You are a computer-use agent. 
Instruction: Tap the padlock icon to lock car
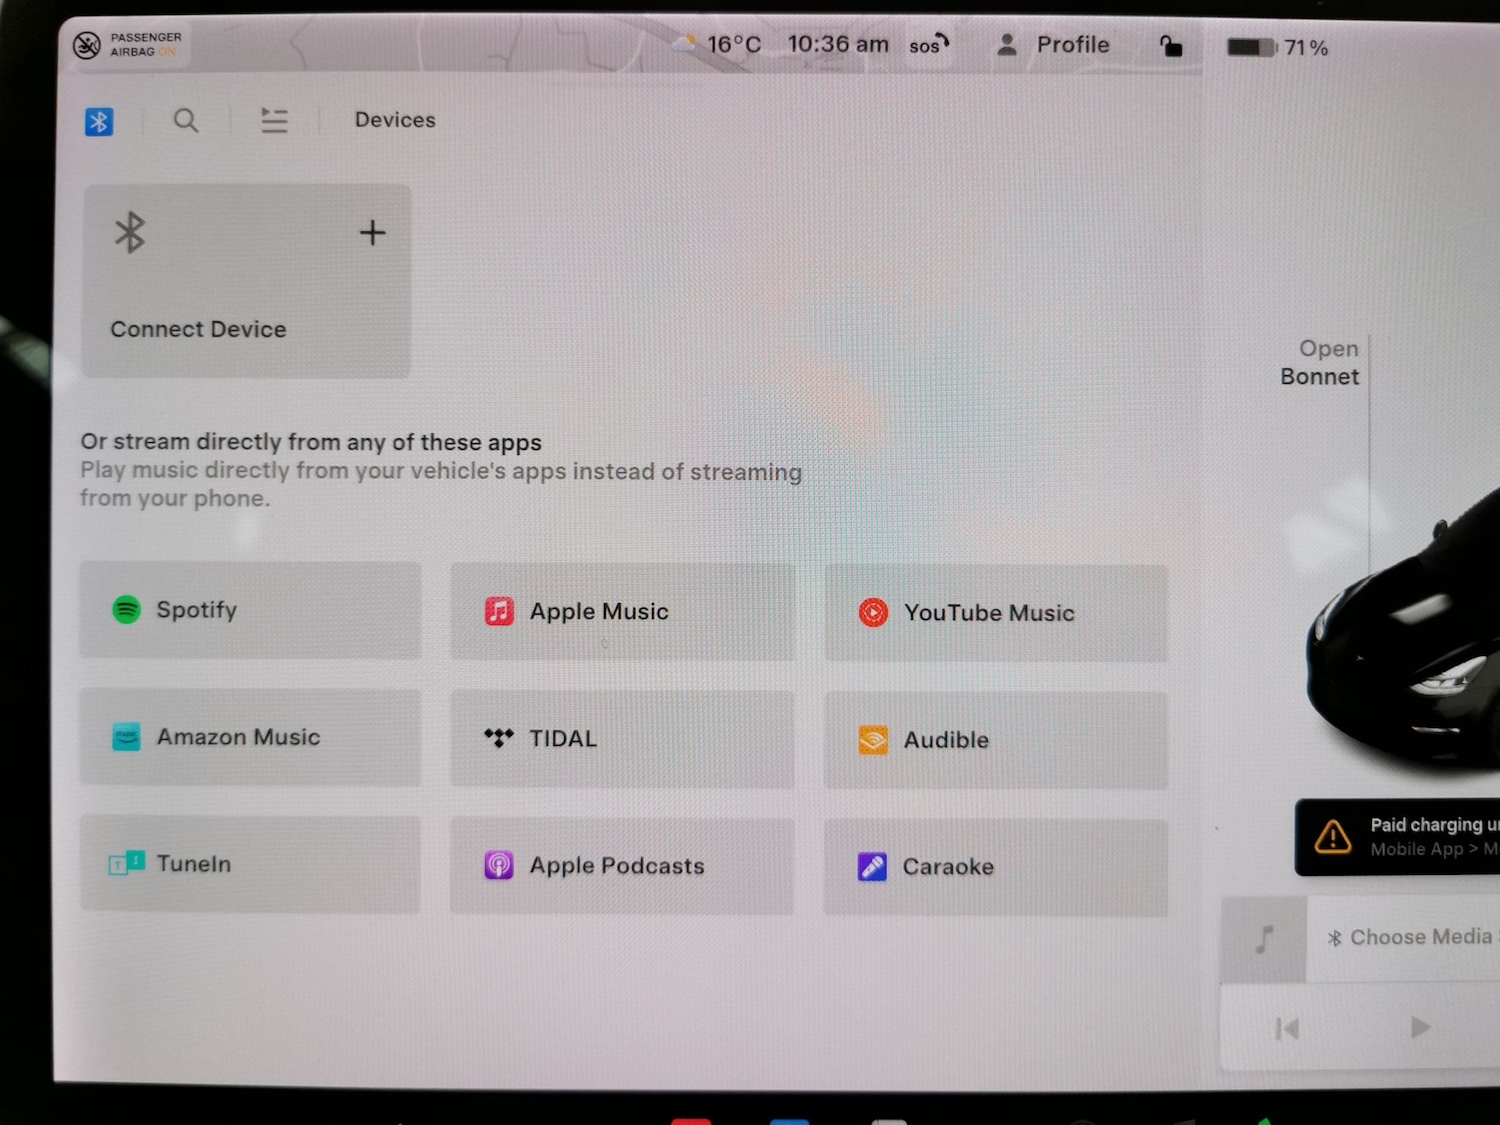(1170, 46)
